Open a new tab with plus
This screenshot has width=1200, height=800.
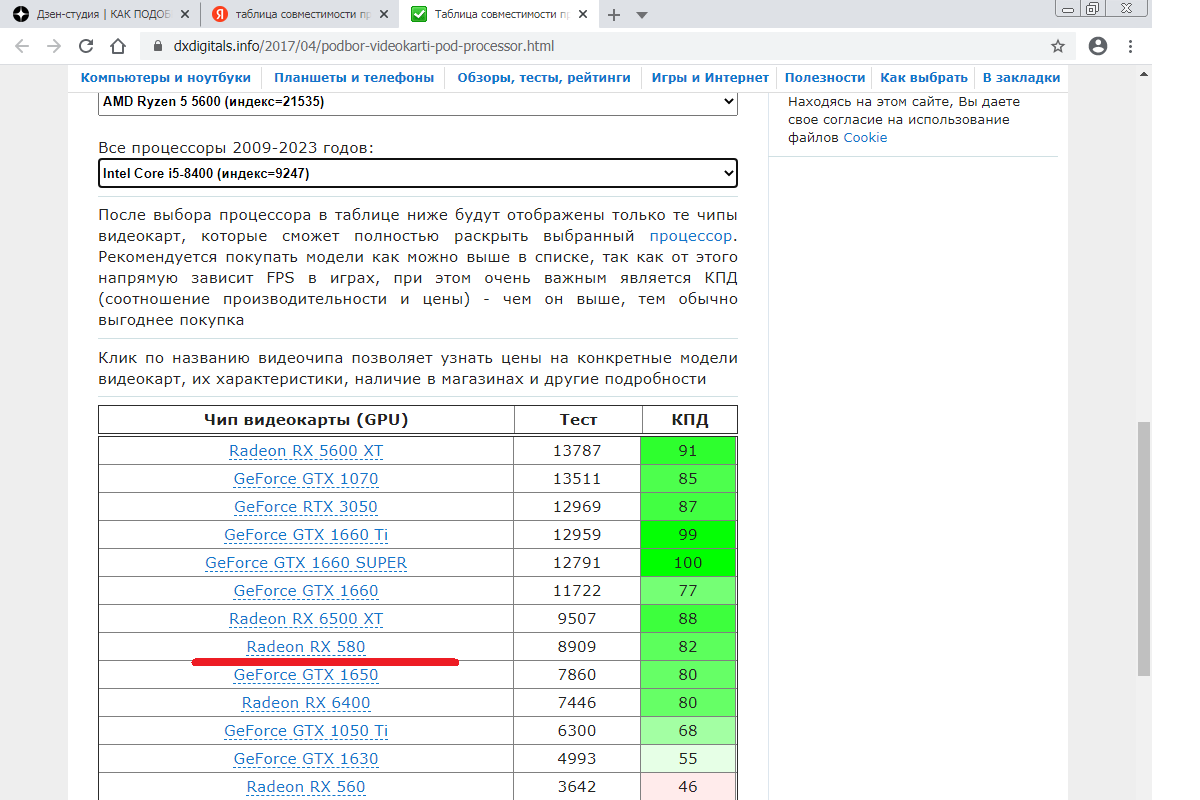click(614, 15)
